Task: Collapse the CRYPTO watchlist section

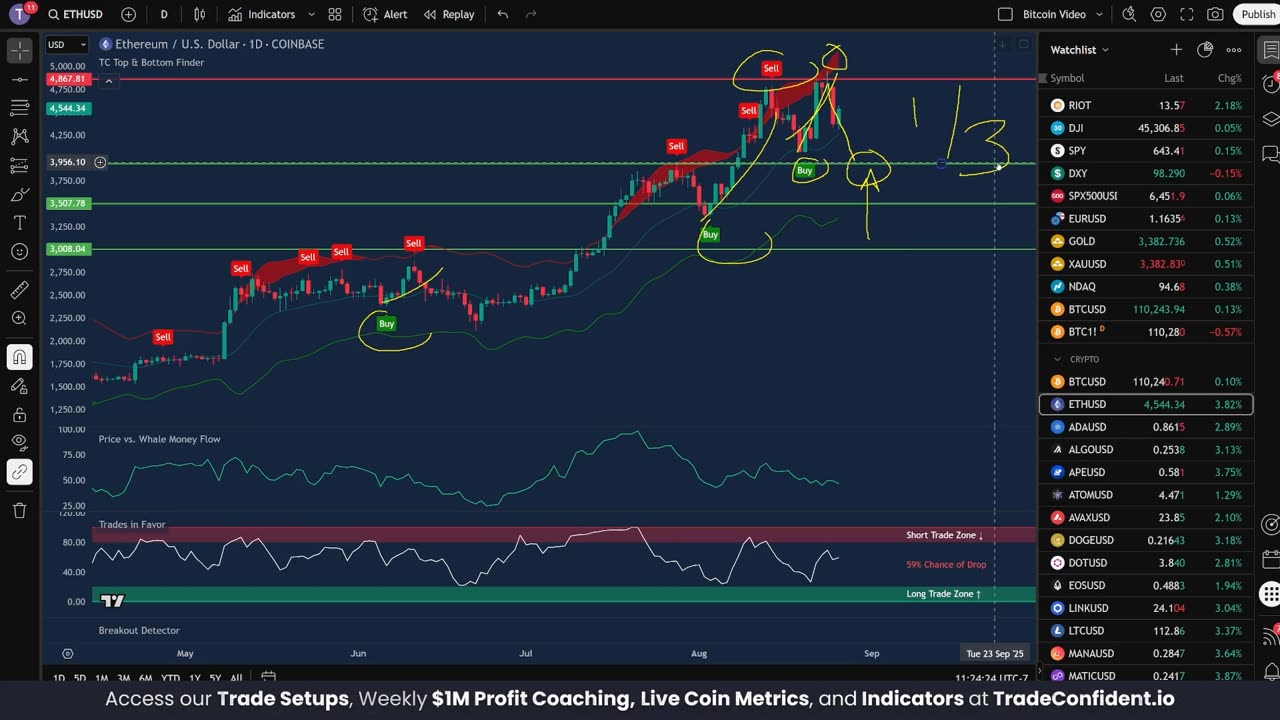Action: pyautogui.click(x=1057, y=359)
